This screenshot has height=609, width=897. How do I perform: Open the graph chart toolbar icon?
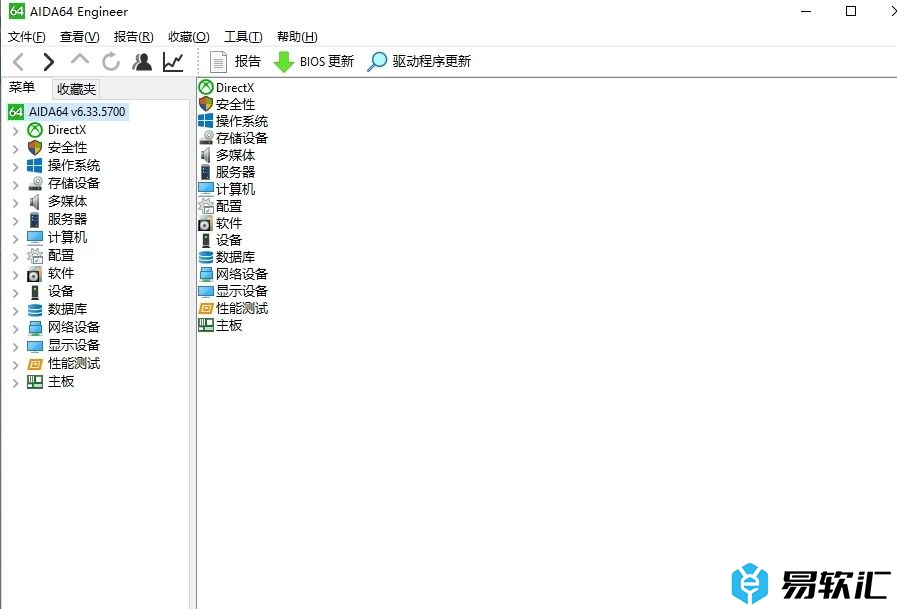click(x=173, y=62)
